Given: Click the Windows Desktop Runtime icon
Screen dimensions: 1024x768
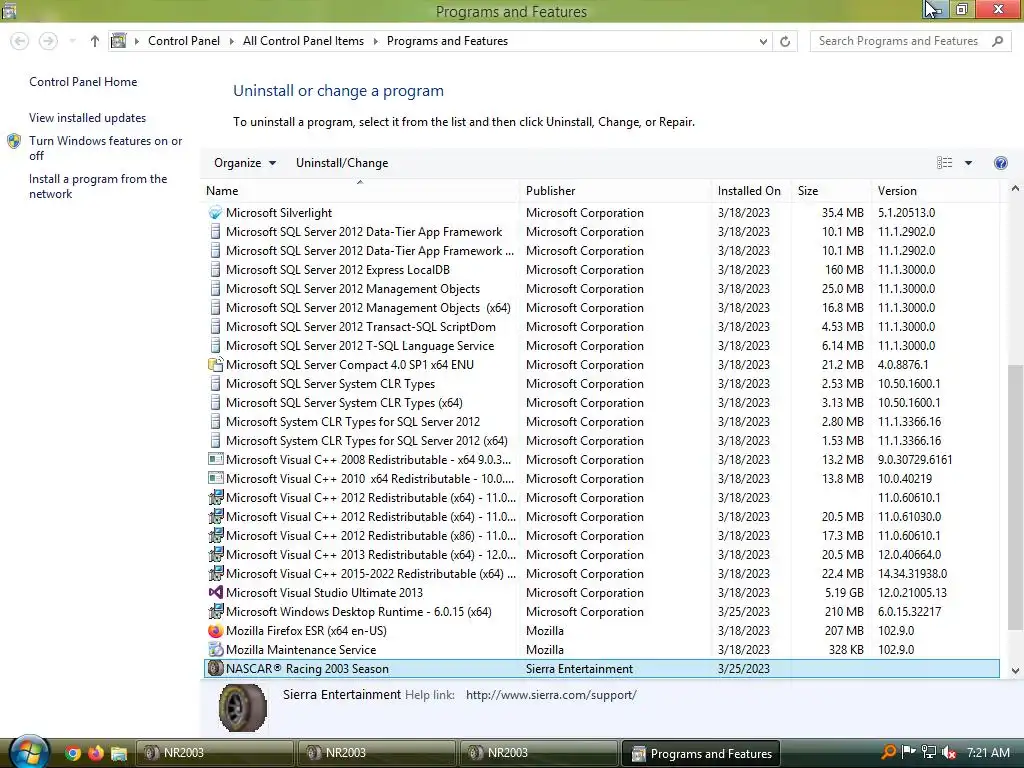Looking at the screenshot, I should point(215,612).
